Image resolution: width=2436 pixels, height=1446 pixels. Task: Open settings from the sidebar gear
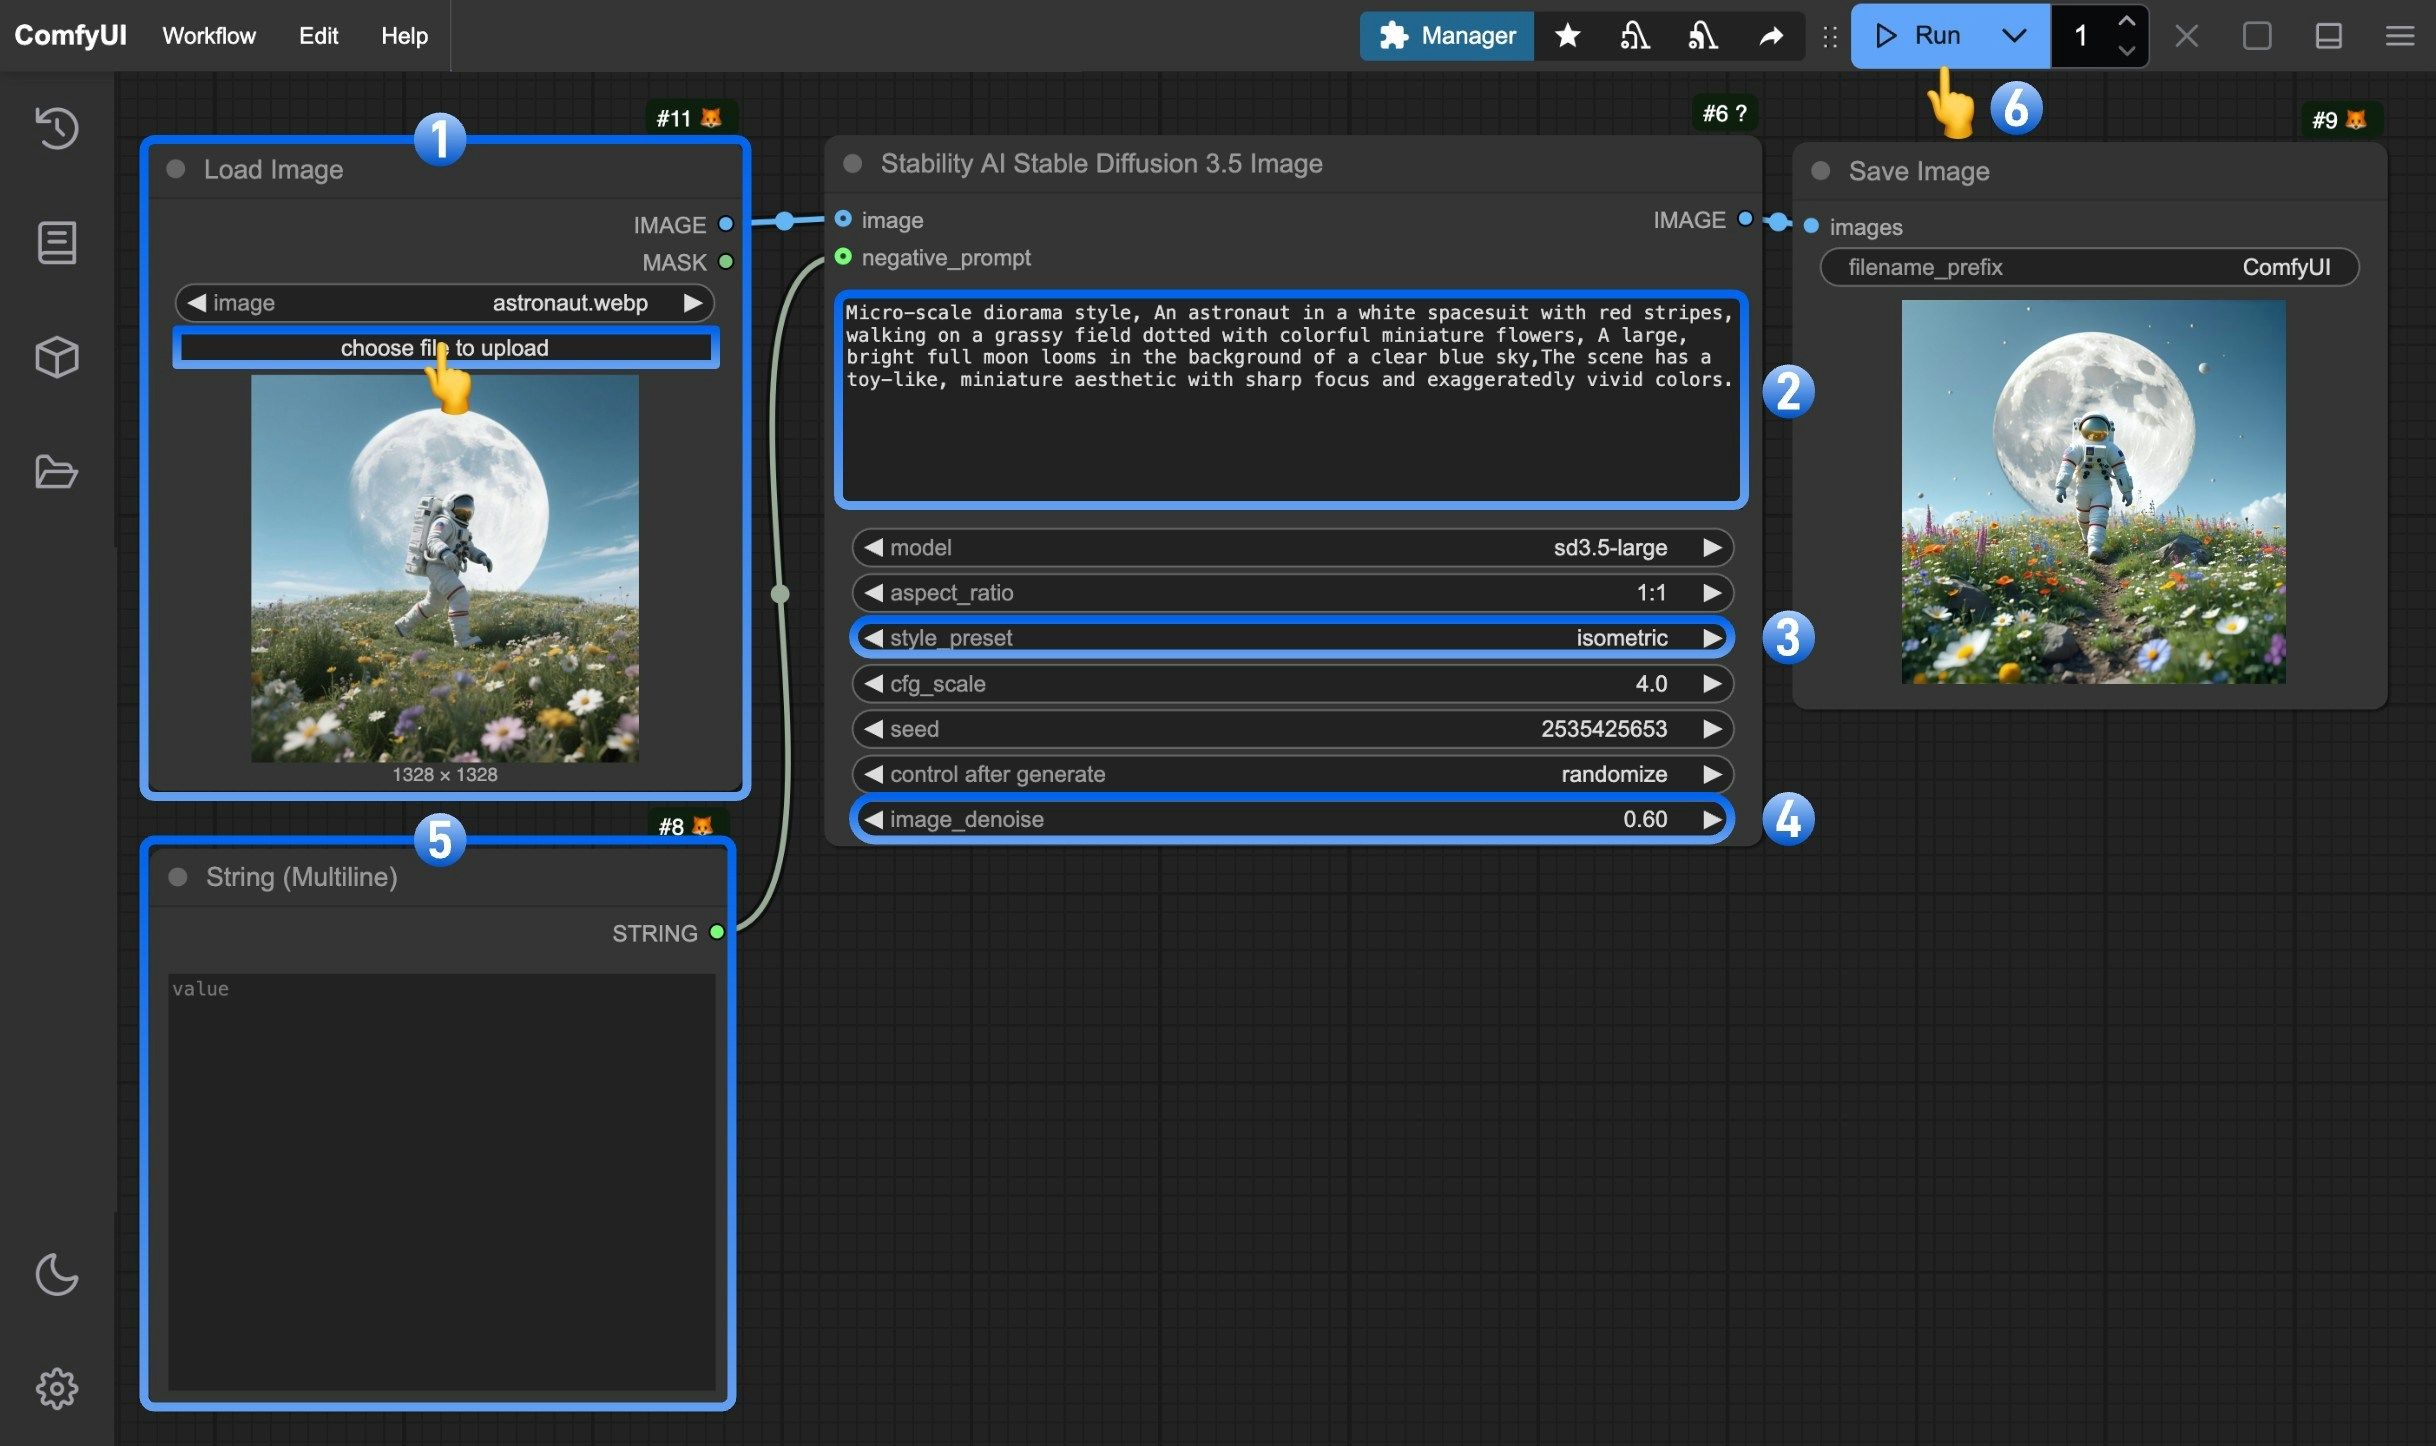point(57,1388)
